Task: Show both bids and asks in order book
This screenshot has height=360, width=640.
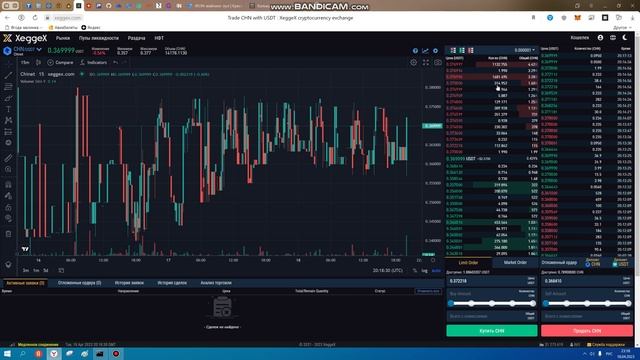Action: (x=453, y=50)
